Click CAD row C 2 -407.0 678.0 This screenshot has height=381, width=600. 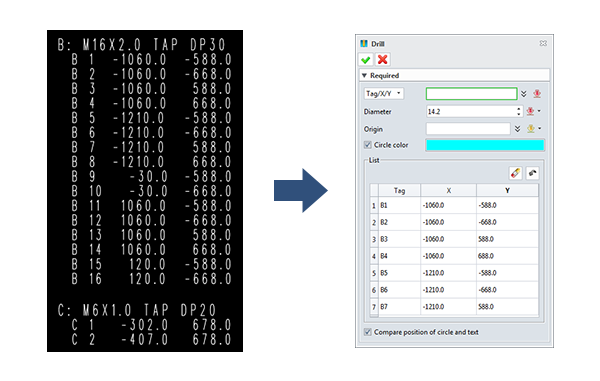152,339
